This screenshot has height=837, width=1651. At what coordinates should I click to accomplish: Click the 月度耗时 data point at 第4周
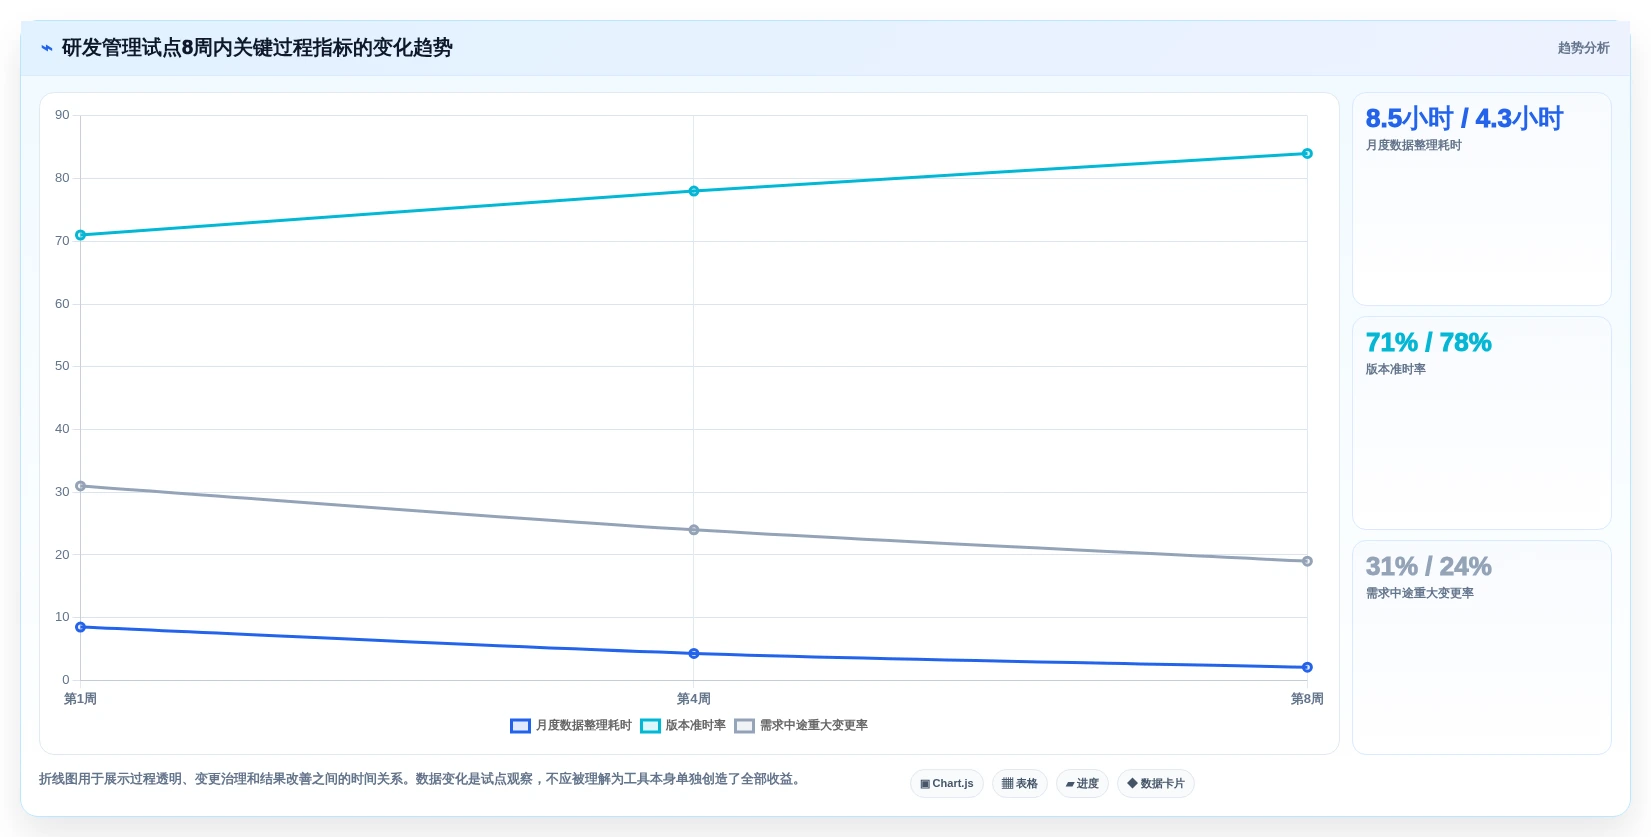[x=694, y=654]
